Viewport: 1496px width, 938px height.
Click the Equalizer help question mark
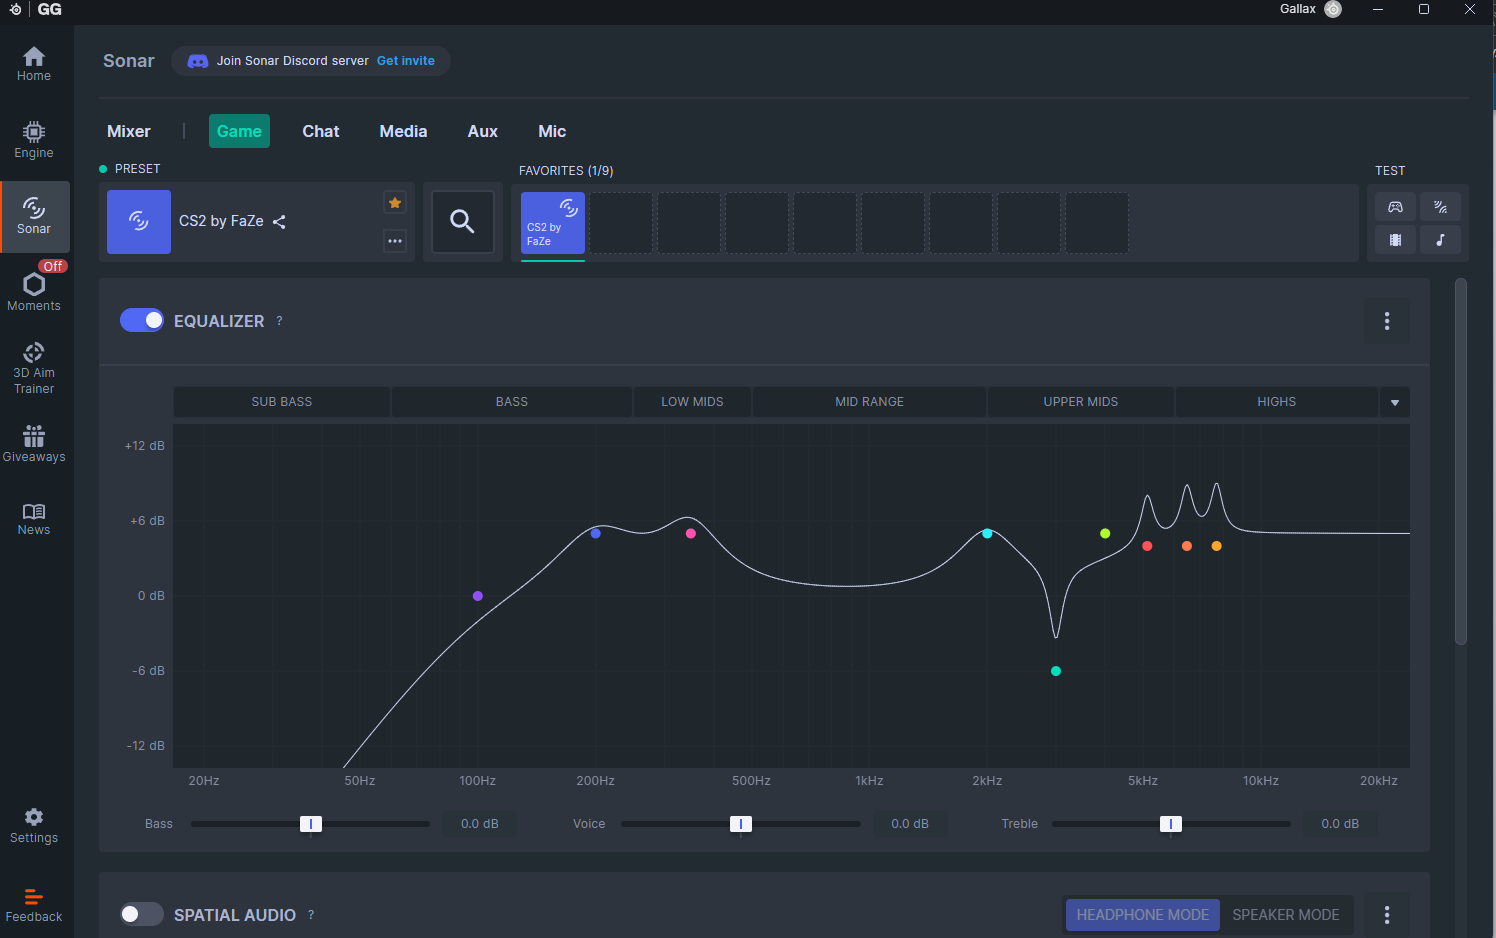click(279, 321)
